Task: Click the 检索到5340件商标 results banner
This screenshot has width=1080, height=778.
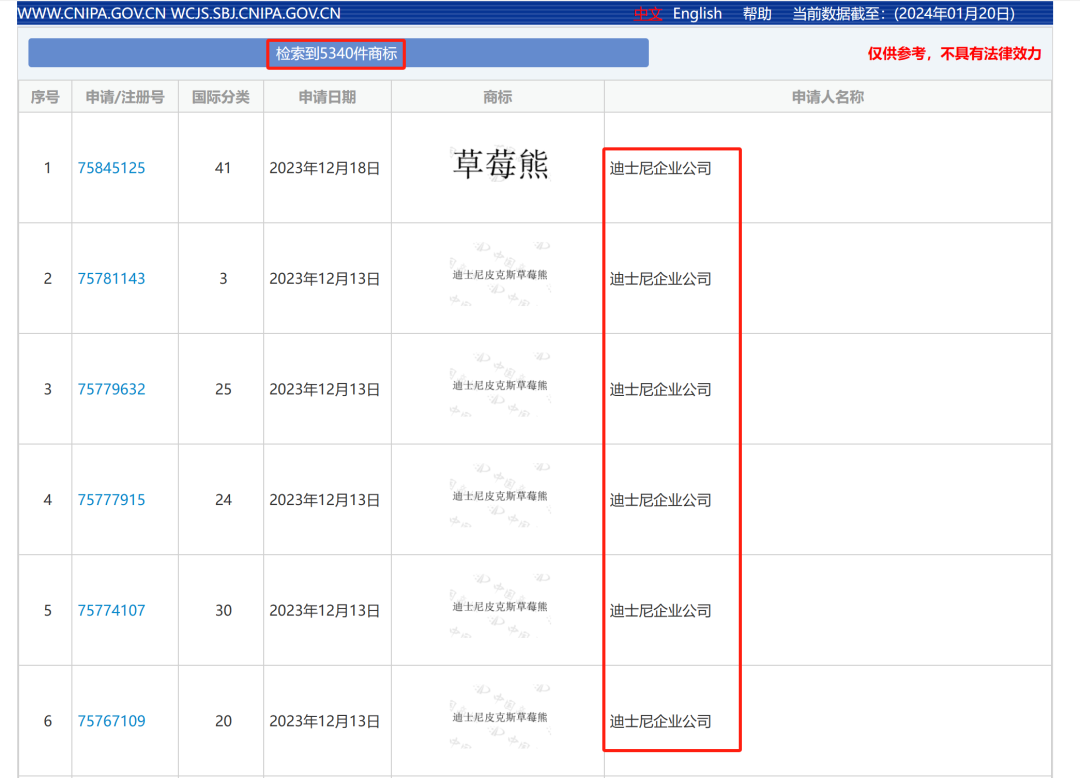Action: click(x=337, y=54)
